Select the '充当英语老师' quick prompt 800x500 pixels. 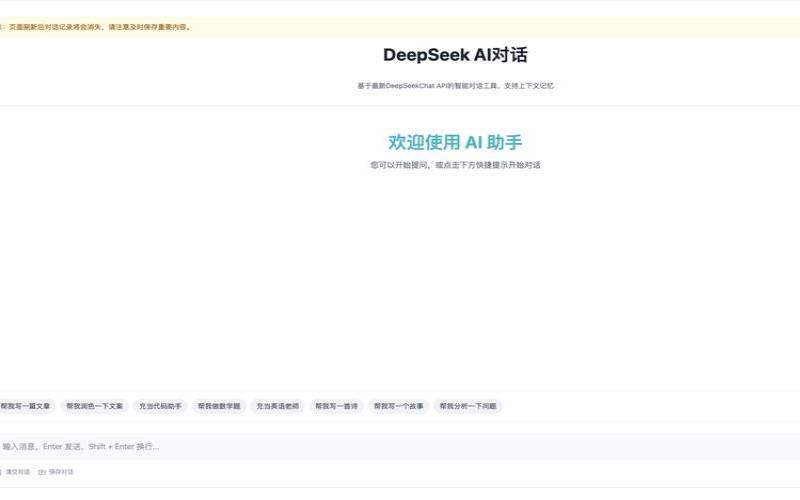[278, 406]
